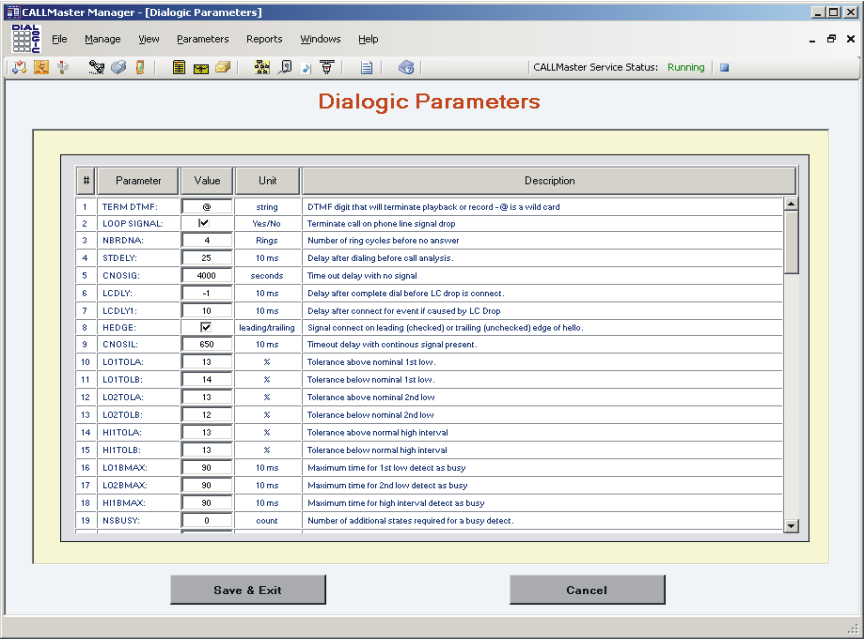Open the Help menu
The height and width of the screenshot is (639, 865).
(x=368, y=39)
